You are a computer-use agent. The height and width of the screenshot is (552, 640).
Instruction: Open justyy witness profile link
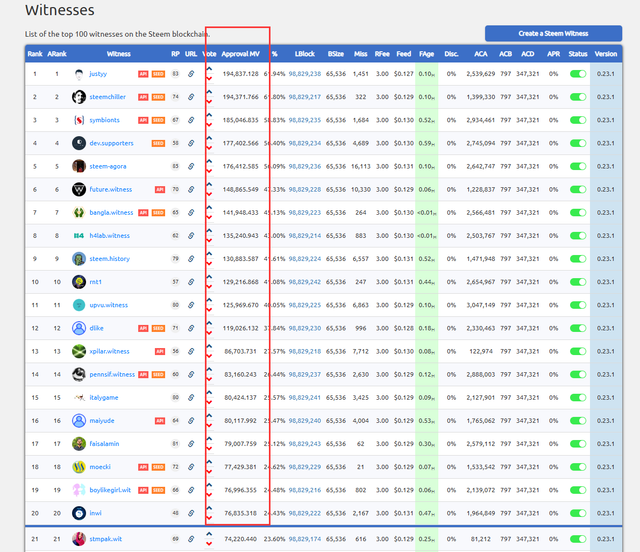click(98, 74)
